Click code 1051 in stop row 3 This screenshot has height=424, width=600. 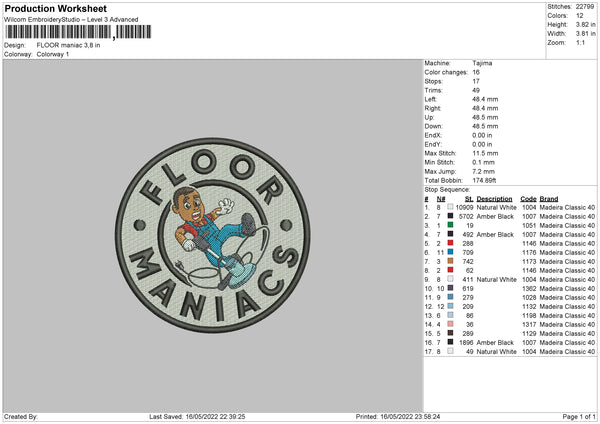pos(529,226)
